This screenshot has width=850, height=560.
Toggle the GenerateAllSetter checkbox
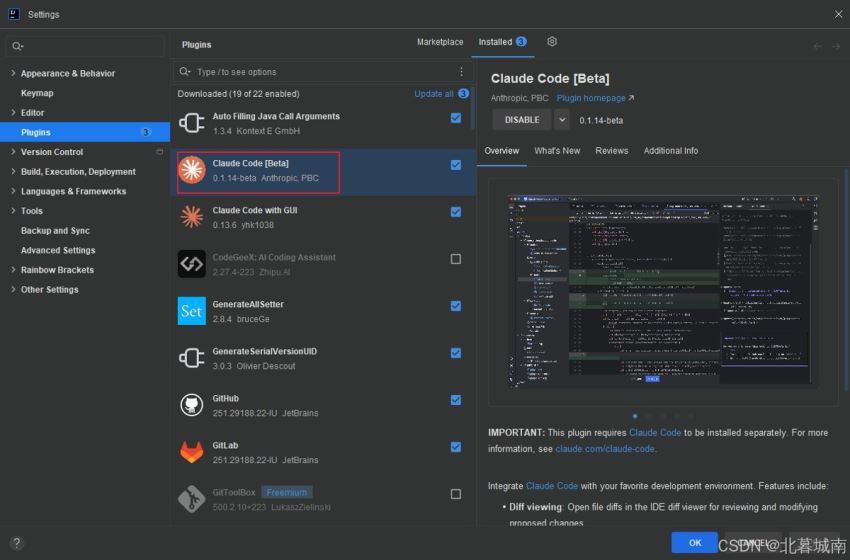click(456, 306)
